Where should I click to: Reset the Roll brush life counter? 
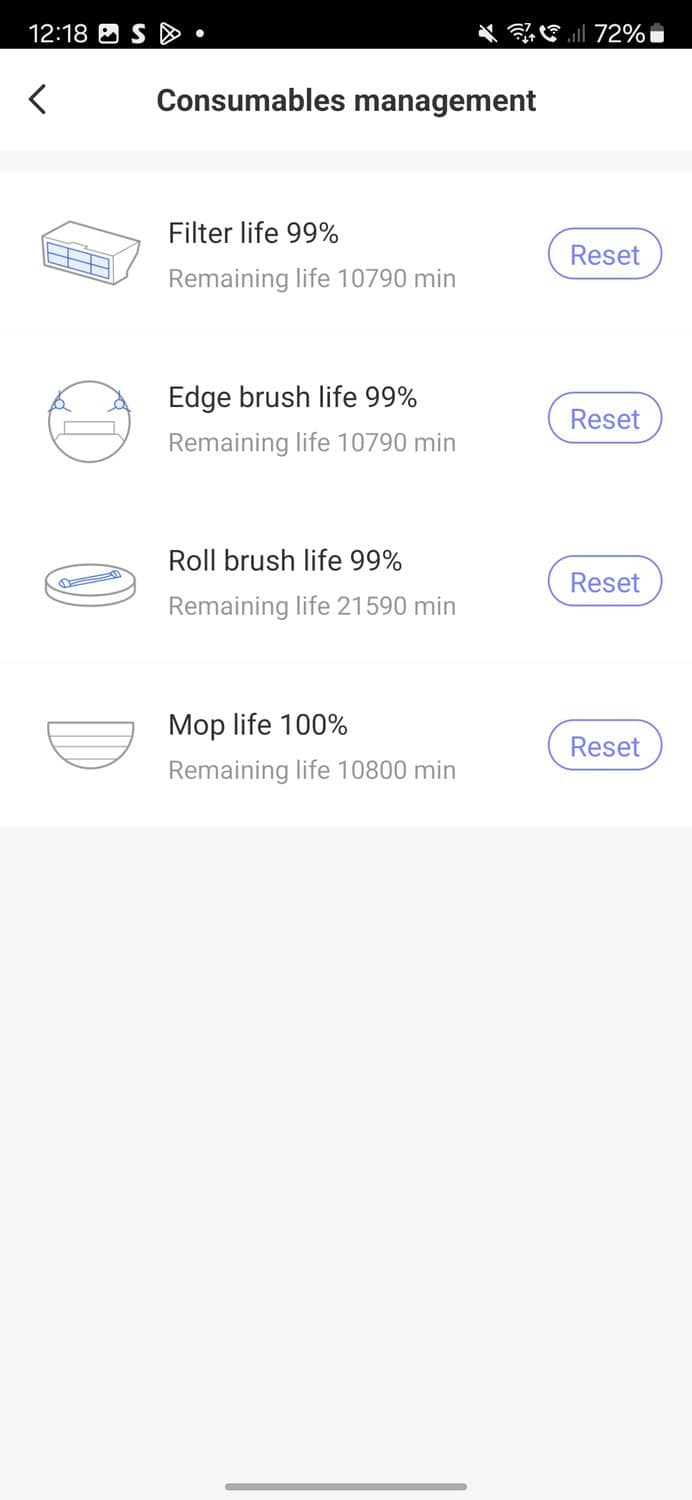[605, 583]
